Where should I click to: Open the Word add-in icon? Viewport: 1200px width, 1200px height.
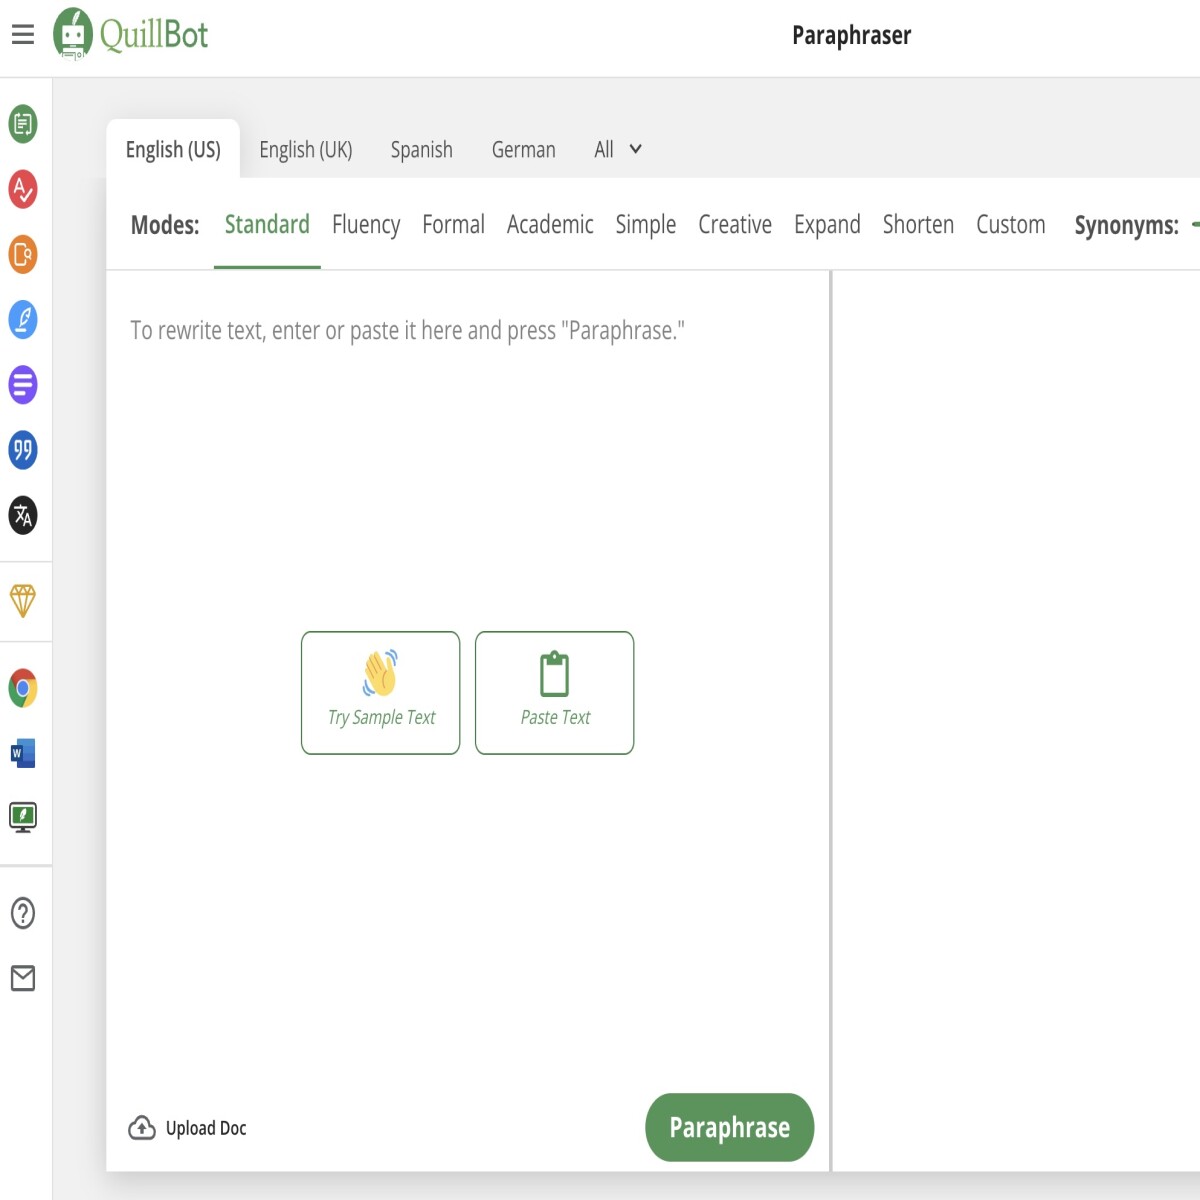[23, 753]
